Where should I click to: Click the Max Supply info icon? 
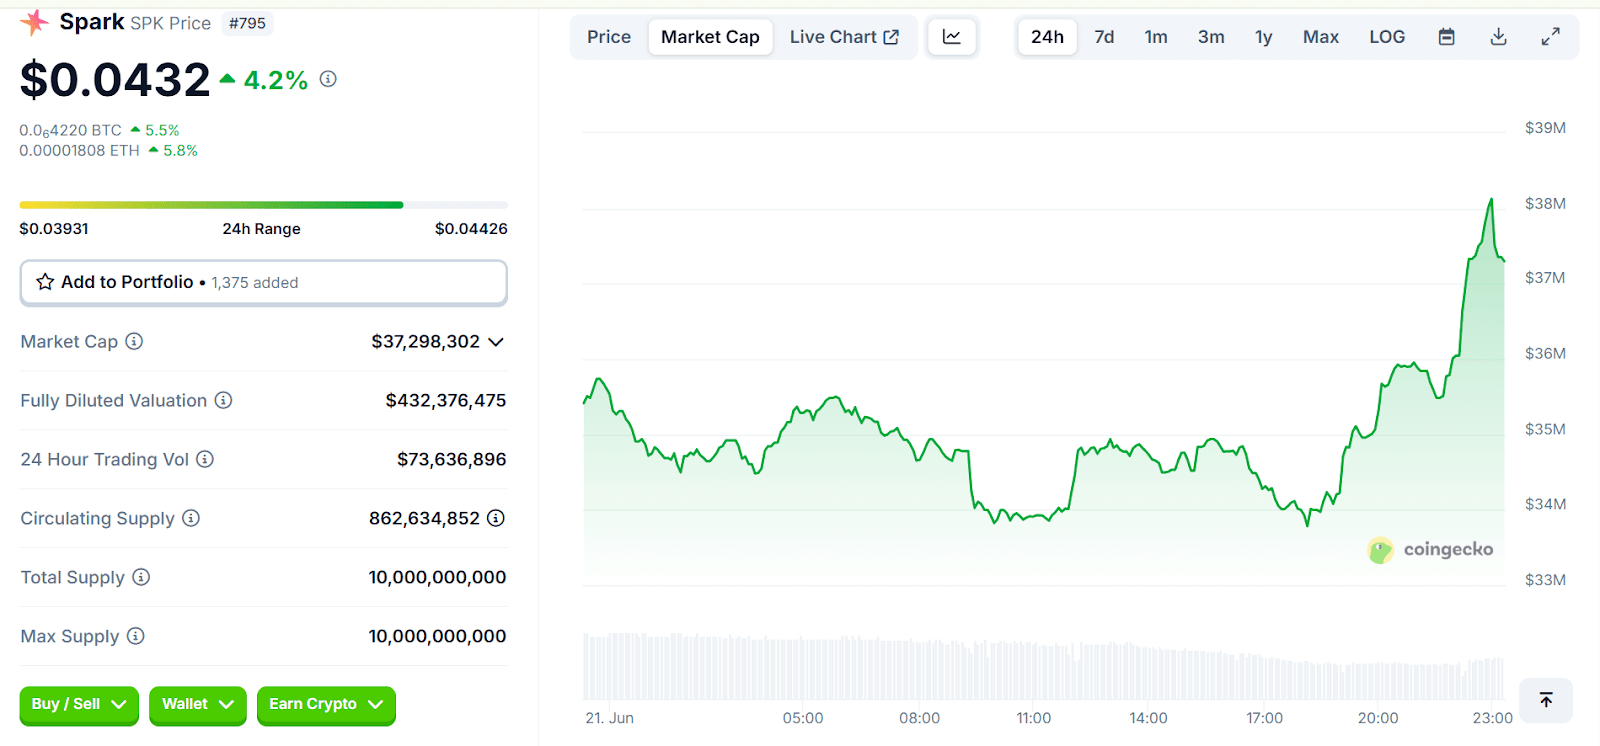coord(136,636)
